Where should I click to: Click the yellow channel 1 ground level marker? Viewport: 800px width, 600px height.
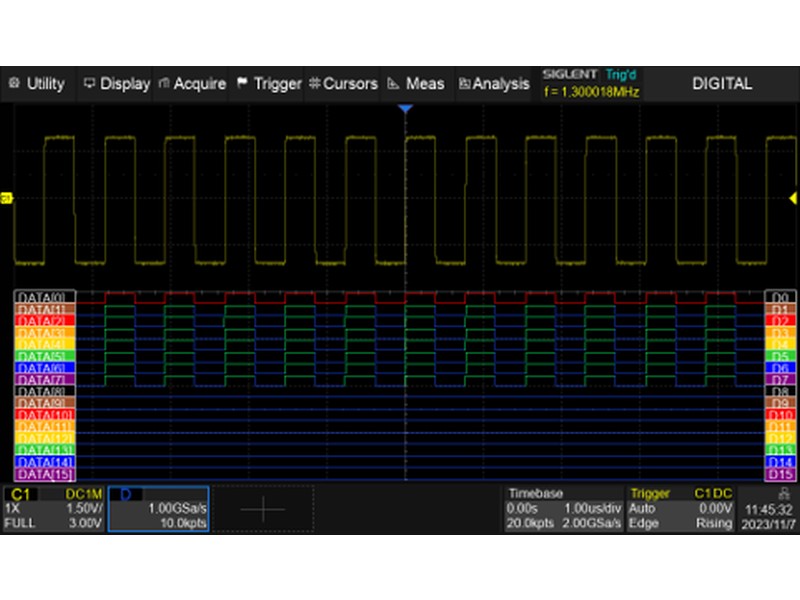[x=6, y=198]
